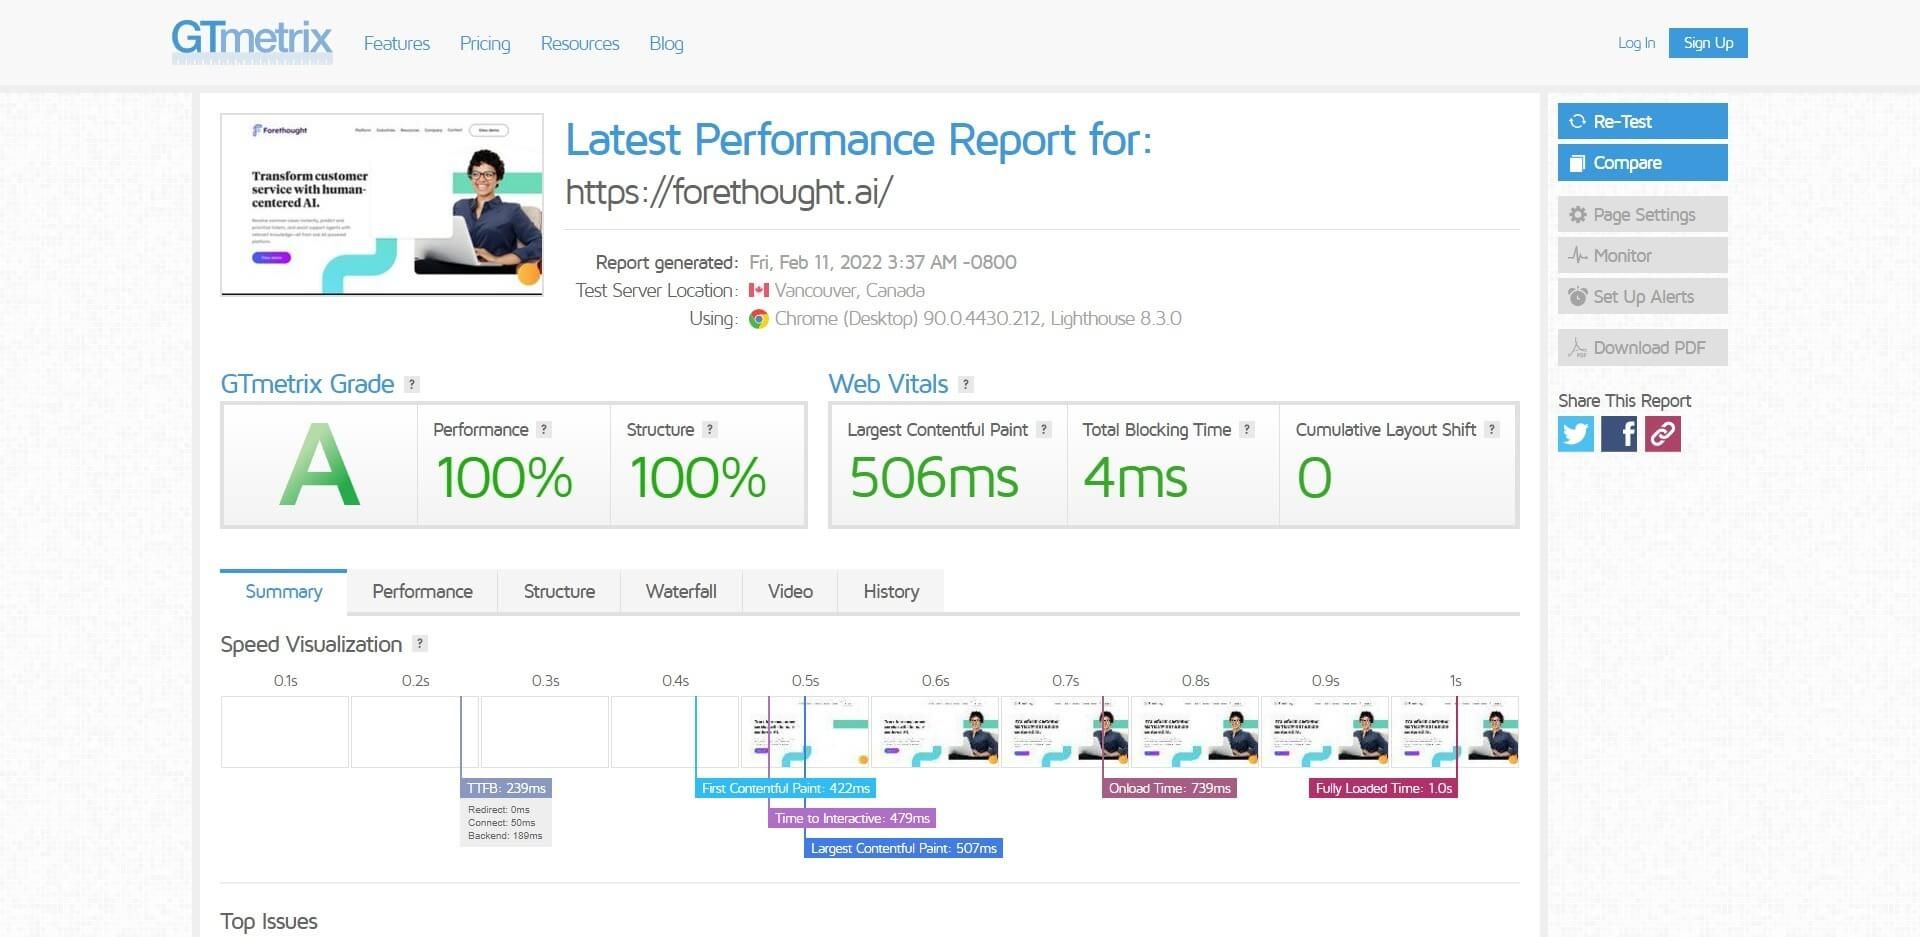This screenshot has width=1920, height=937.
Task: Click Download PDF button
Action: [1642, 347]
